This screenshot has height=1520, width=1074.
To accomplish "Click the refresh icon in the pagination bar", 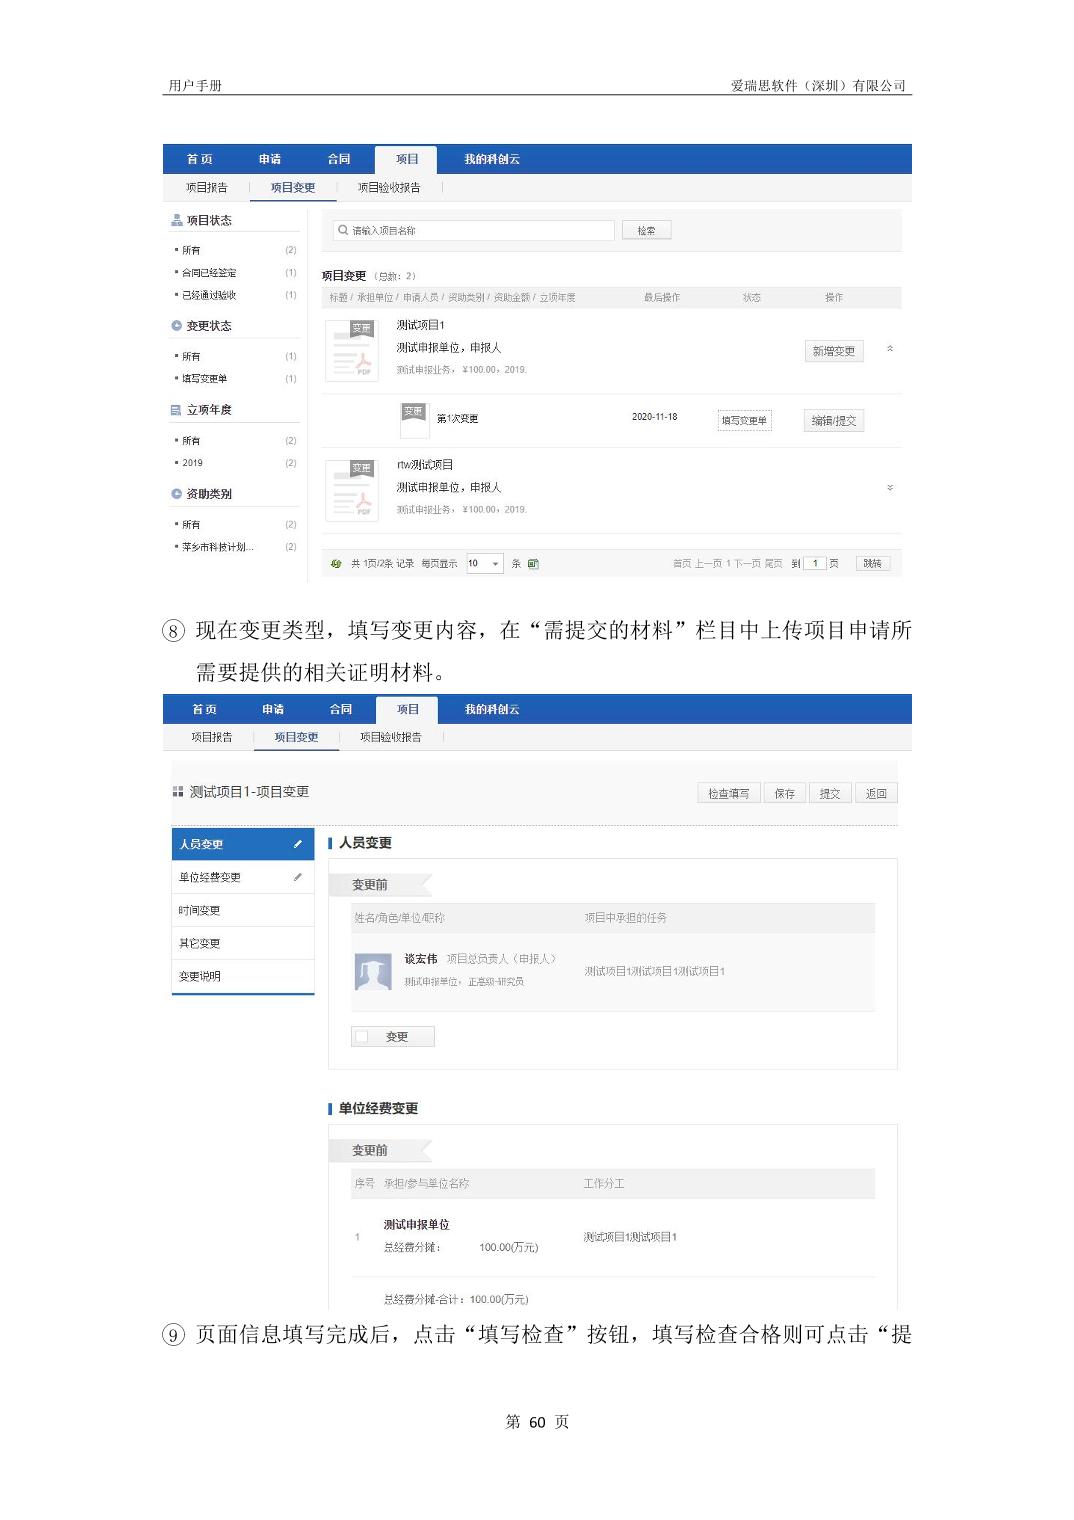I will 336,564.
